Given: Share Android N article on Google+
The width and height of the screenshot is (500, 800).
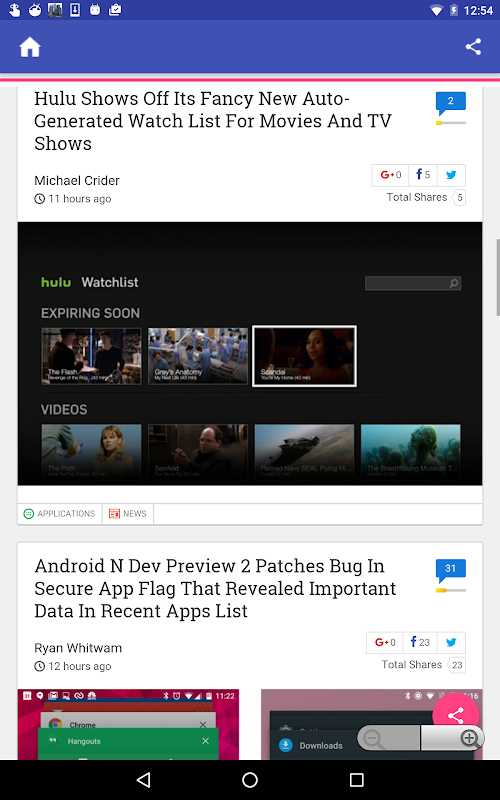Looking at the screenshot, I should tap(385, 642).
